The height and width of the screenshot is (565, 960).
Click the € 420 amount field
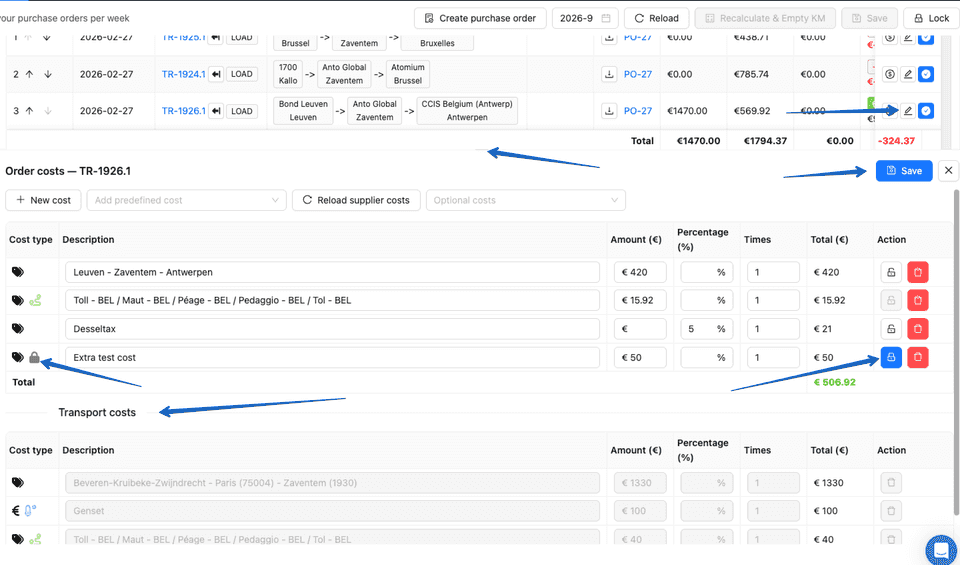[640, 272]
